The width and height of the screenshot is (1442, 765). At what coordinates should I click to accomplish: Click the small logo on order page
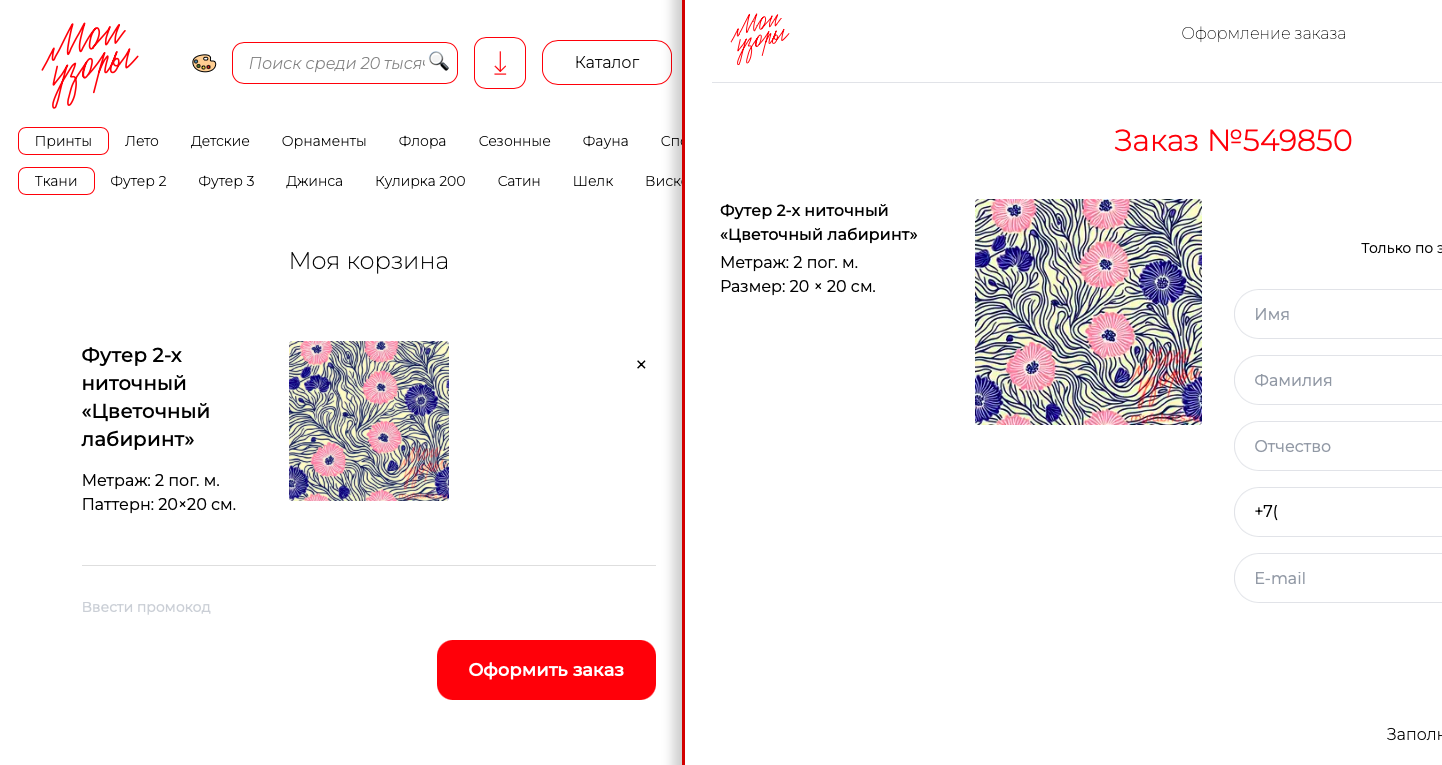tap(760, 38)
